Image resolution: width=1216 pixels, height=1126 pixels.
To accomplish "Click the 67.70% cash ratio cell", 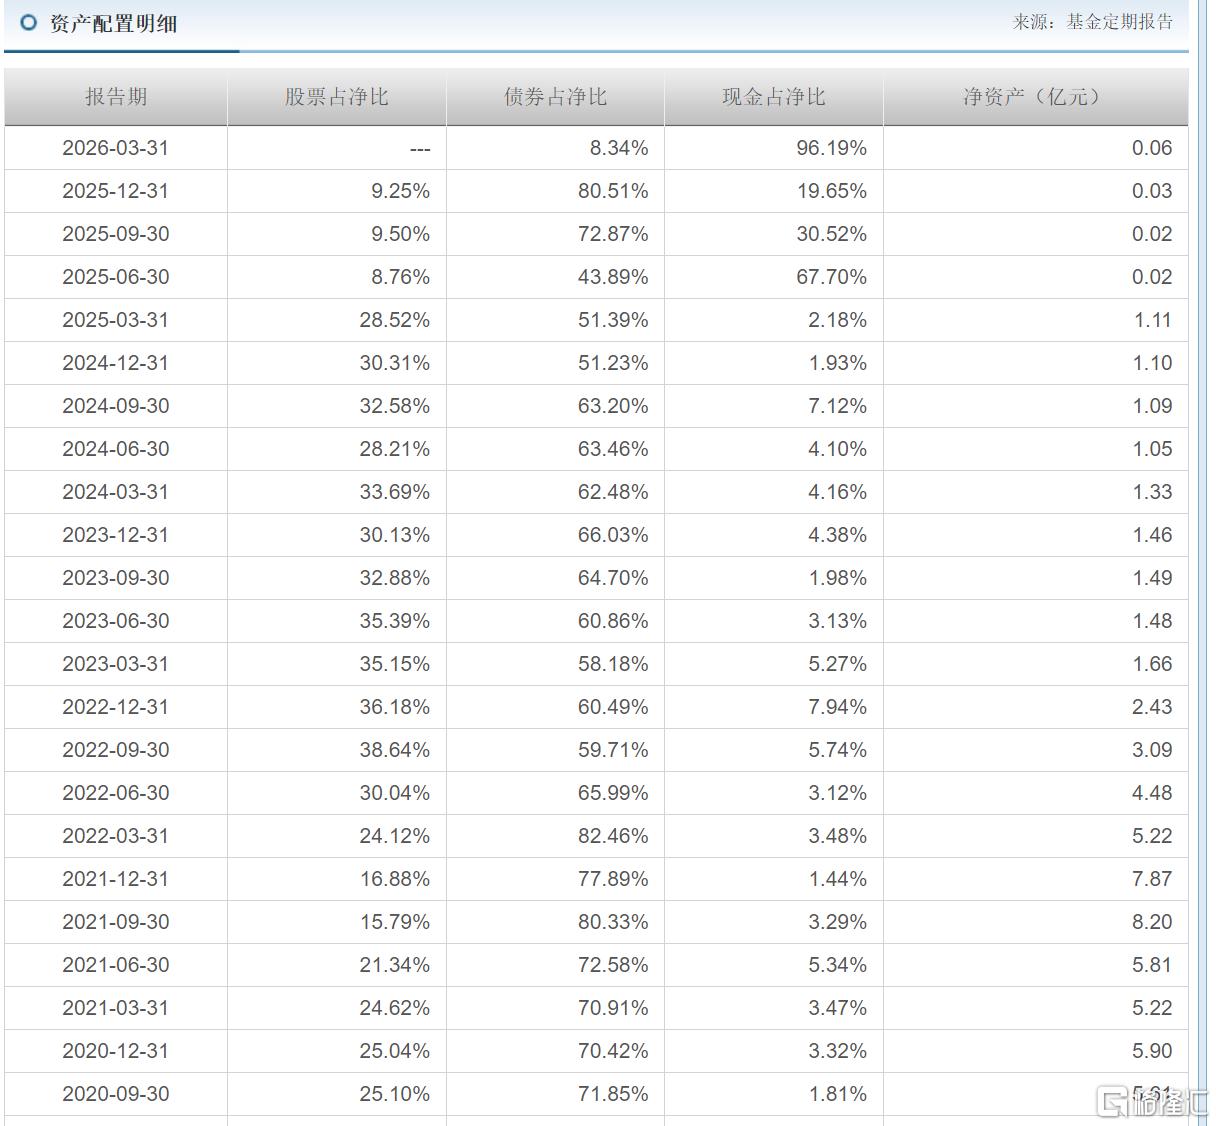I will (x=774, y=277).
